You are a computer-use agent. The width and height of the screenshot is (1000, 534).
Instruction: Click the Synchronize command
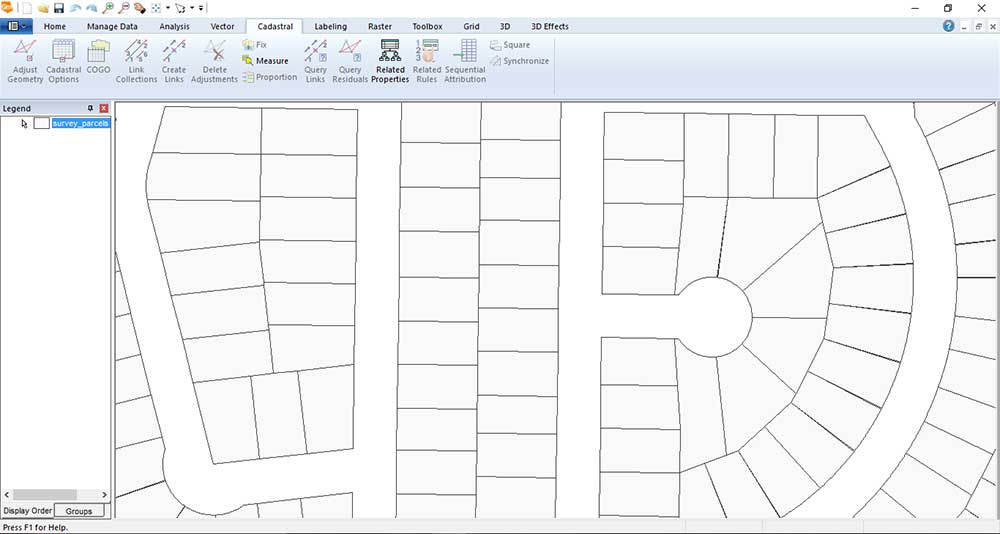coord(520,61)
